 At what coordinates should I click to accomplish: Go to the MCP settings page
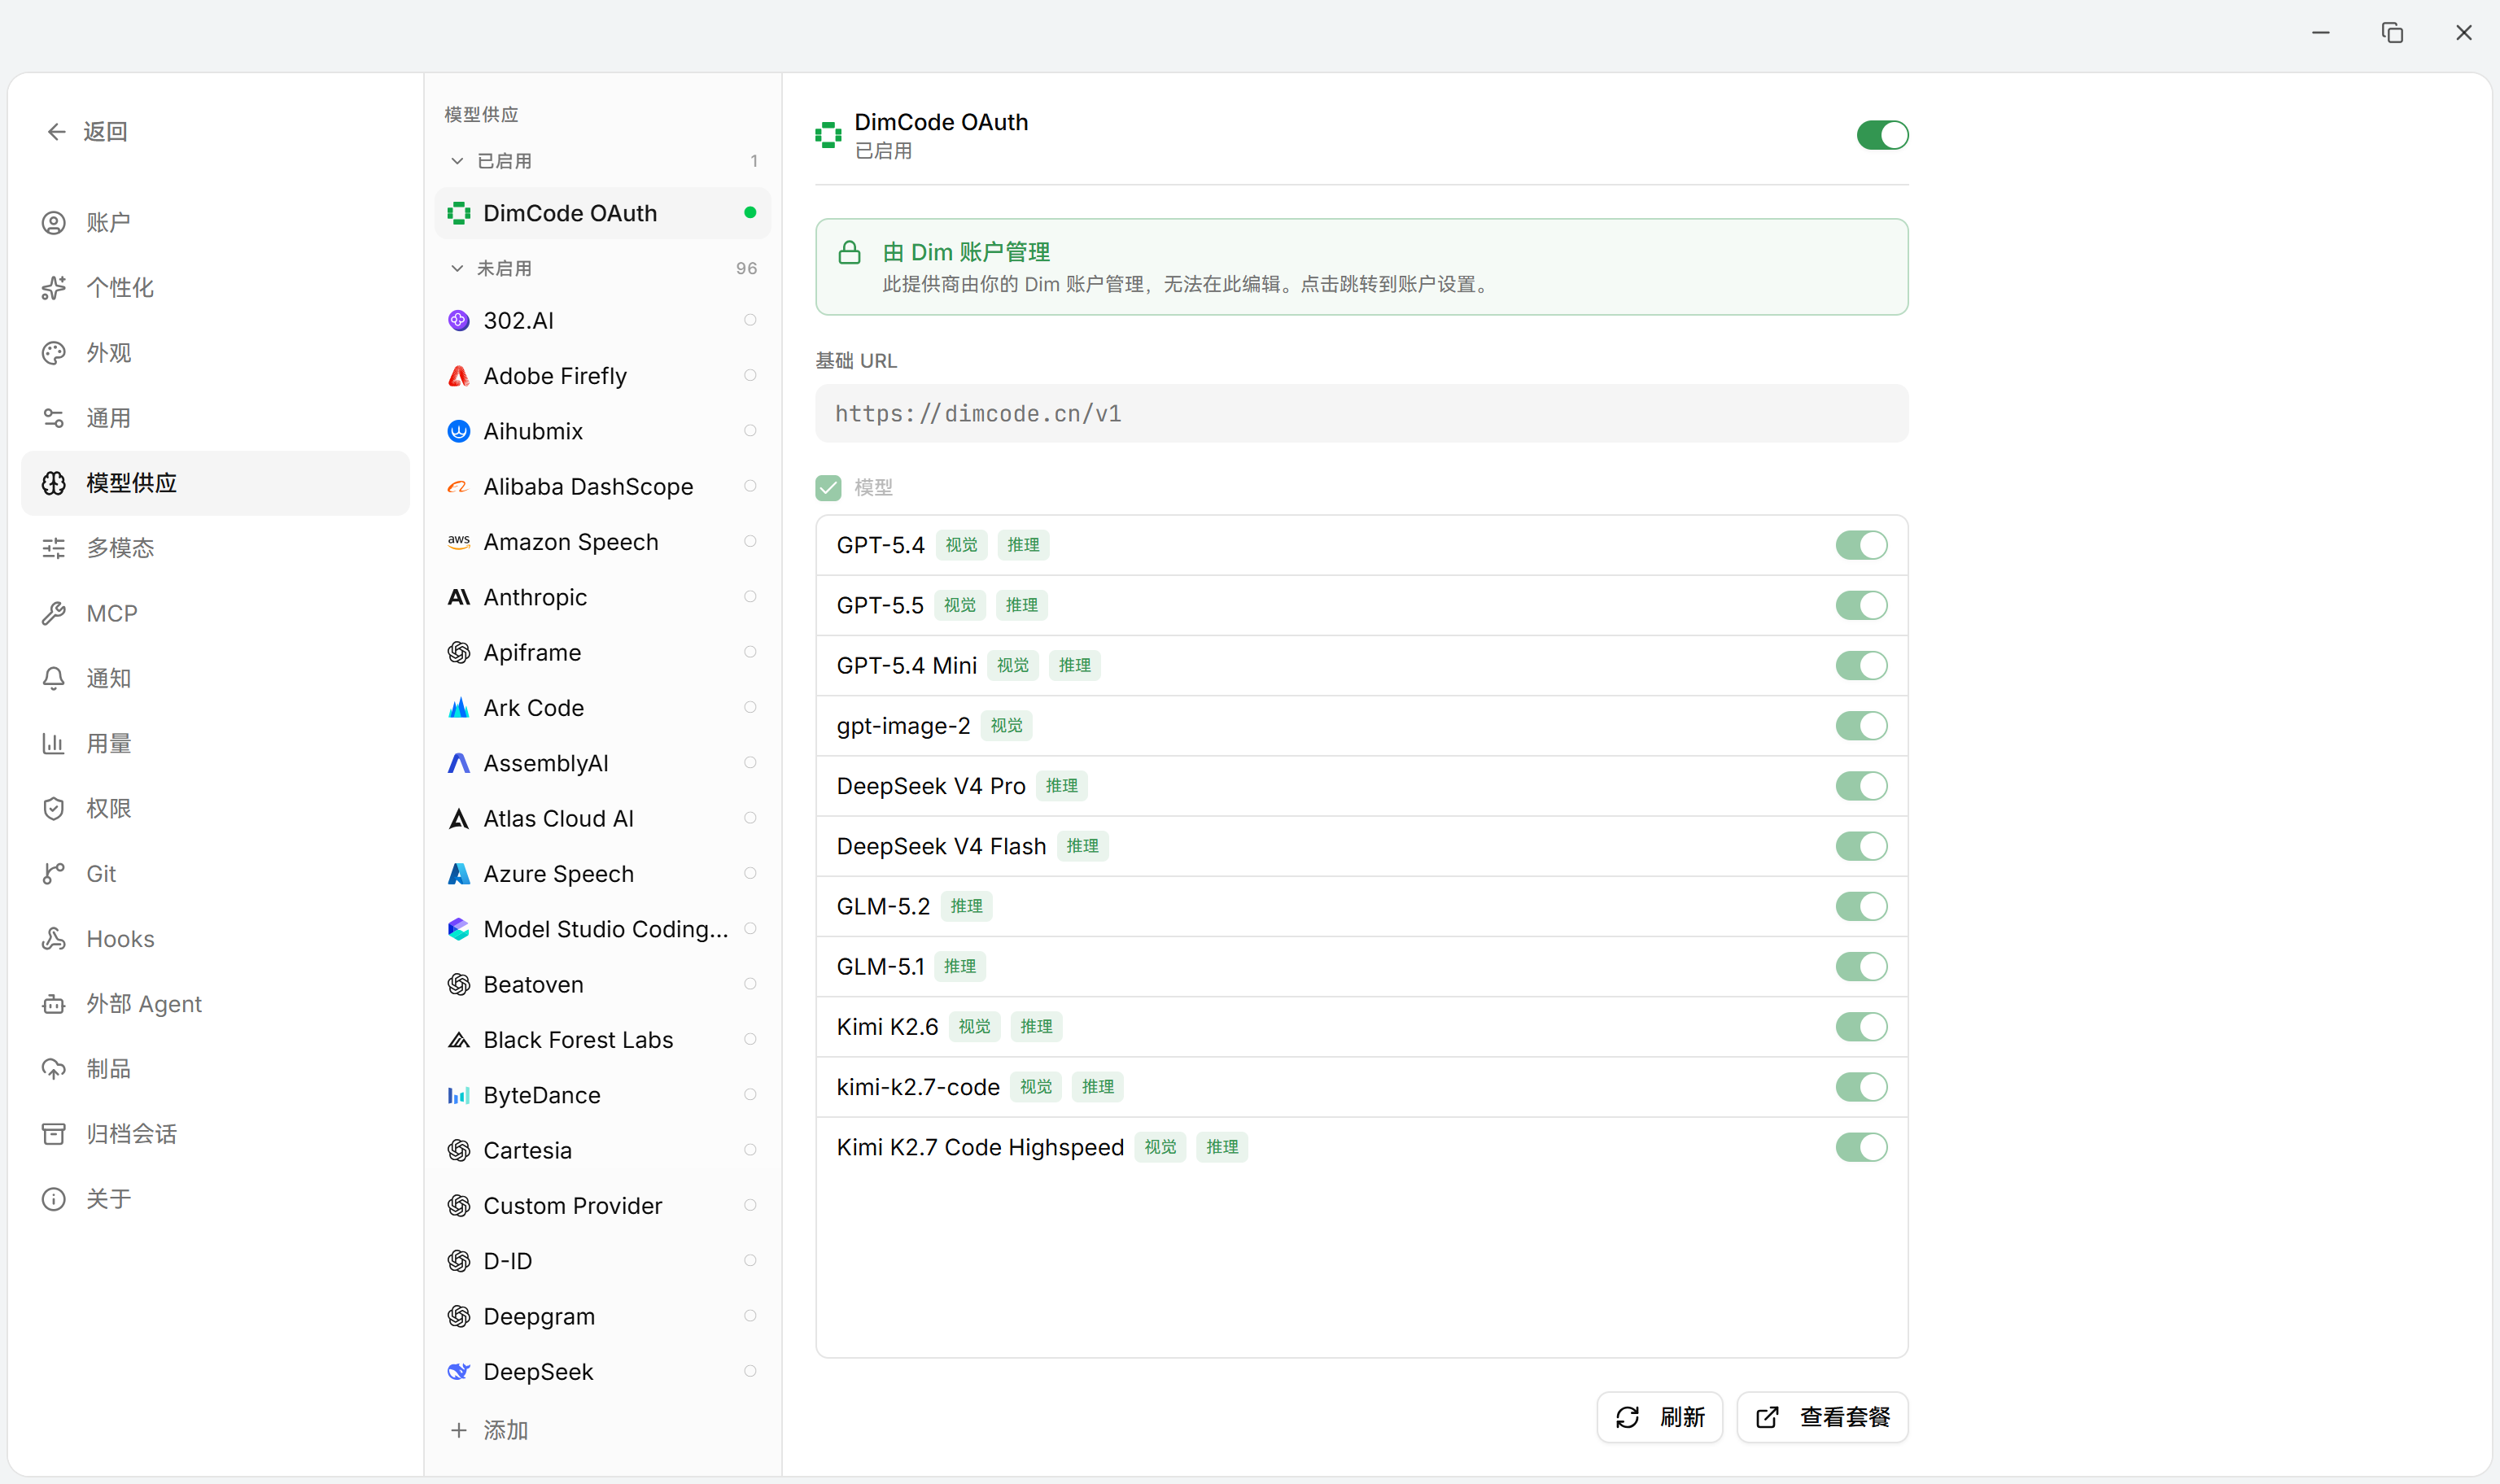(215, 613)
